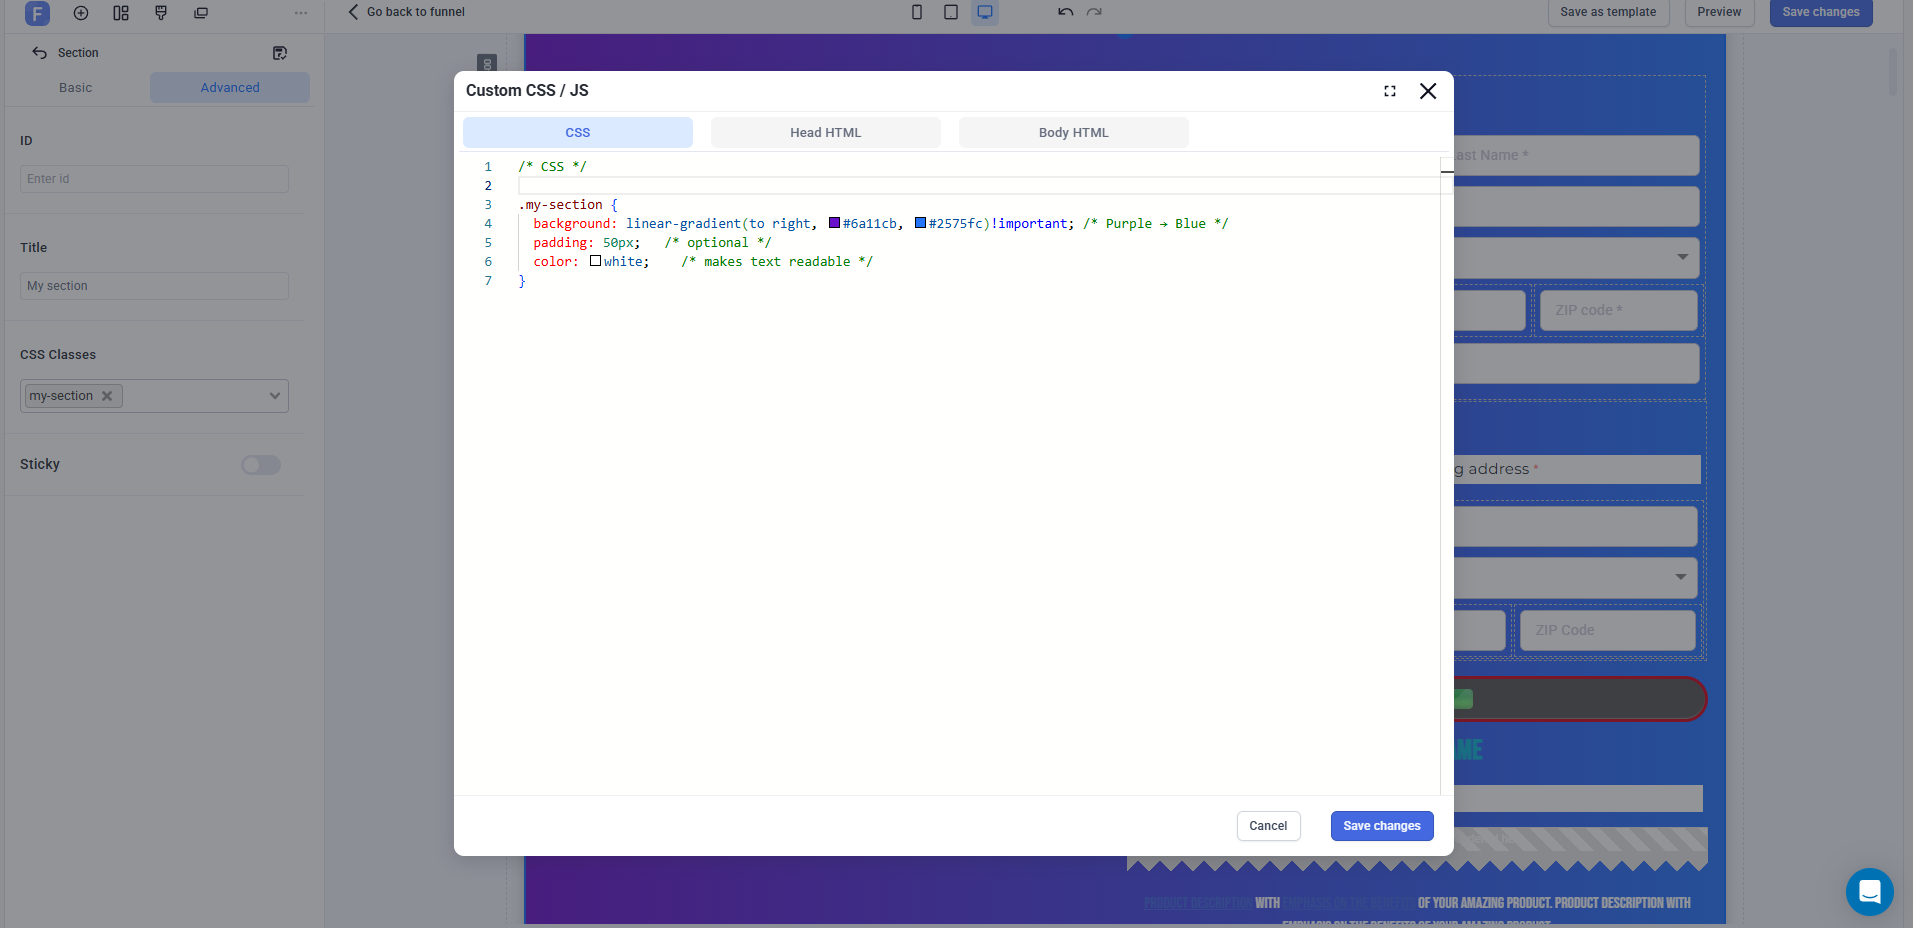1913x928 pixels.
Task: Click Save changes in the CSS dialog
Action: point(1381,826)
